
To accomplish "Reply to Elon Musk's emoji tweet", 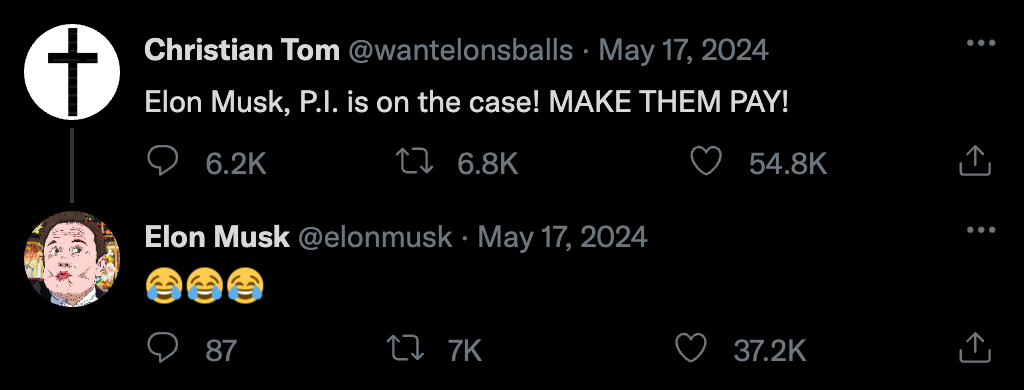I will [163, 348].
